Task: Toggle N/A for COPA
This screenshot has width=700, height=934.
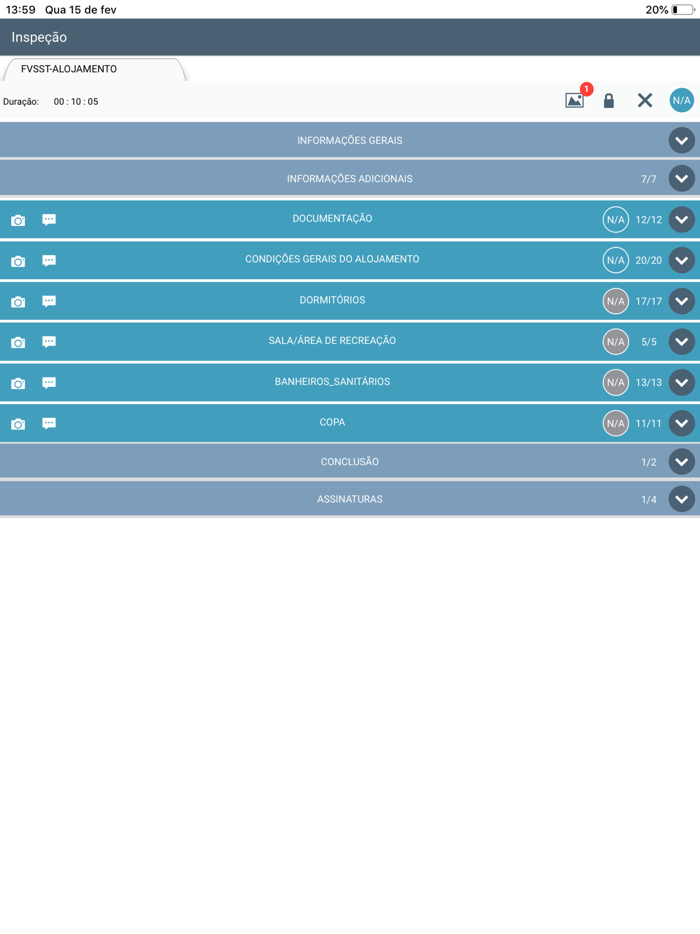Action: click(x=615, y=424)
